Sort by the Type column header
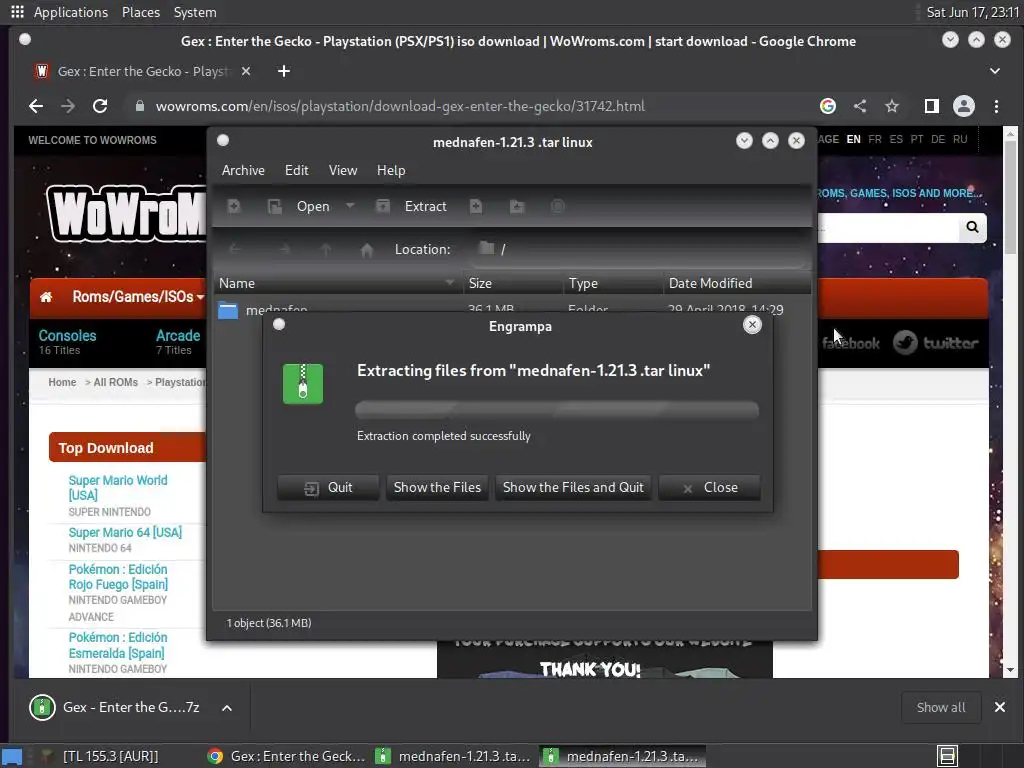Viewport: 1024px width, 768px height. [x=613, y=283]
